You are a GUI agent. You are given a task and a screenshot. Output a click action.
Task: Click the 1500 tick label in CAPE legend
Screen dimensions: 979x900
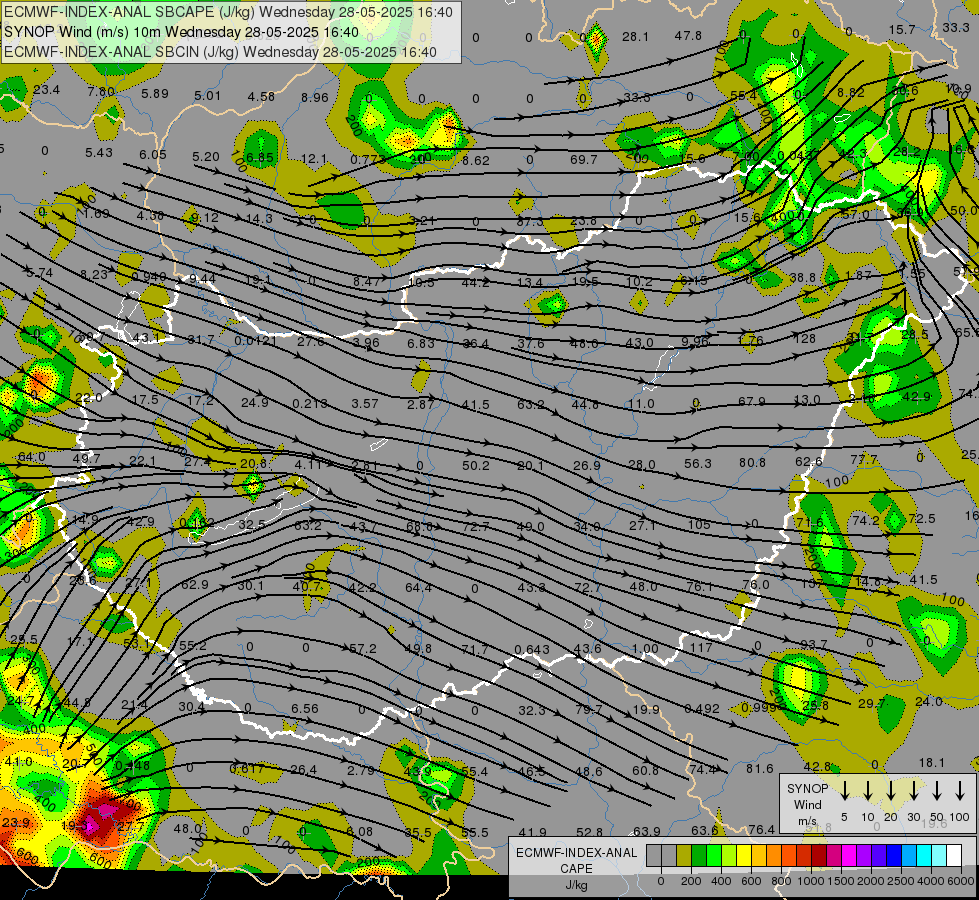click(x=840, y=881)
